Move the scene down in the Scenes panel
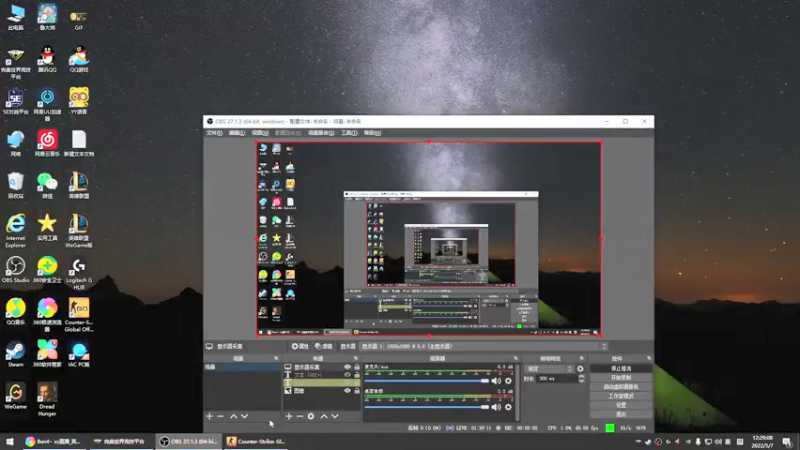The width and height of the screenshot is (800, 450). [x=244, y=416]
